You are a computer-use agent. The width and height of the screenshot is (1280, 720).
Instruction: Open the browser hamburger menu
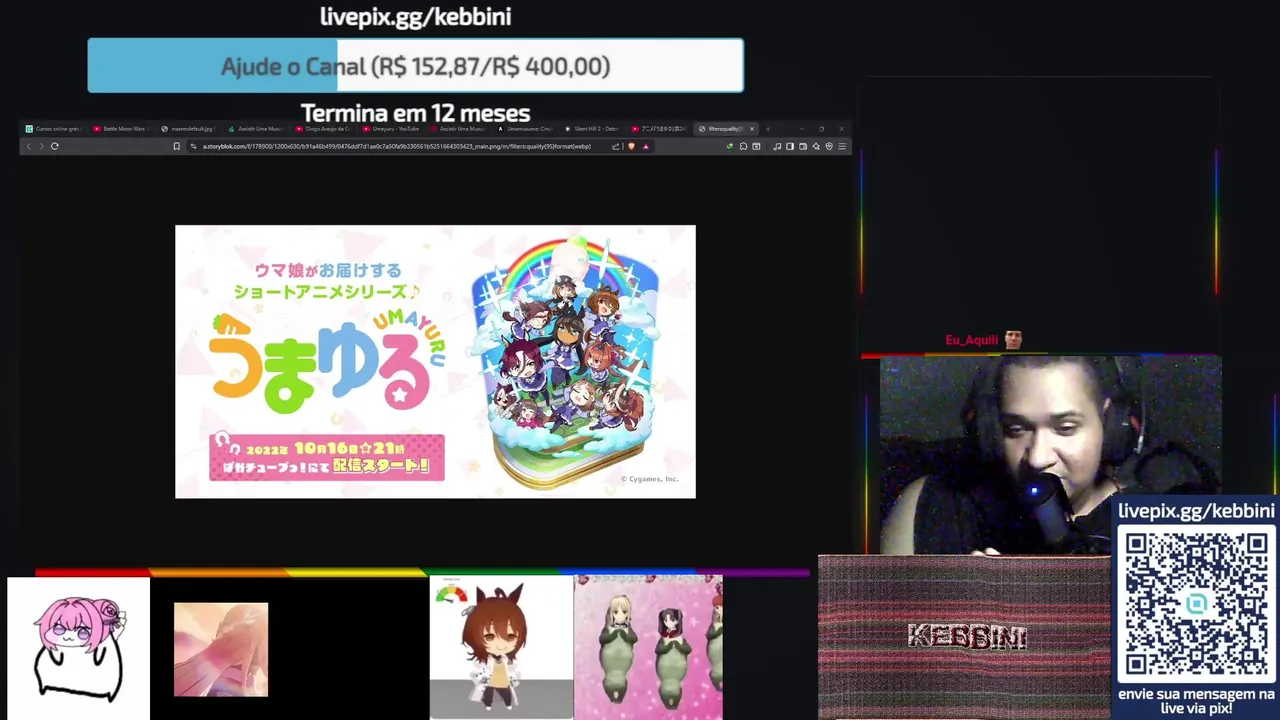click(842, 146)
